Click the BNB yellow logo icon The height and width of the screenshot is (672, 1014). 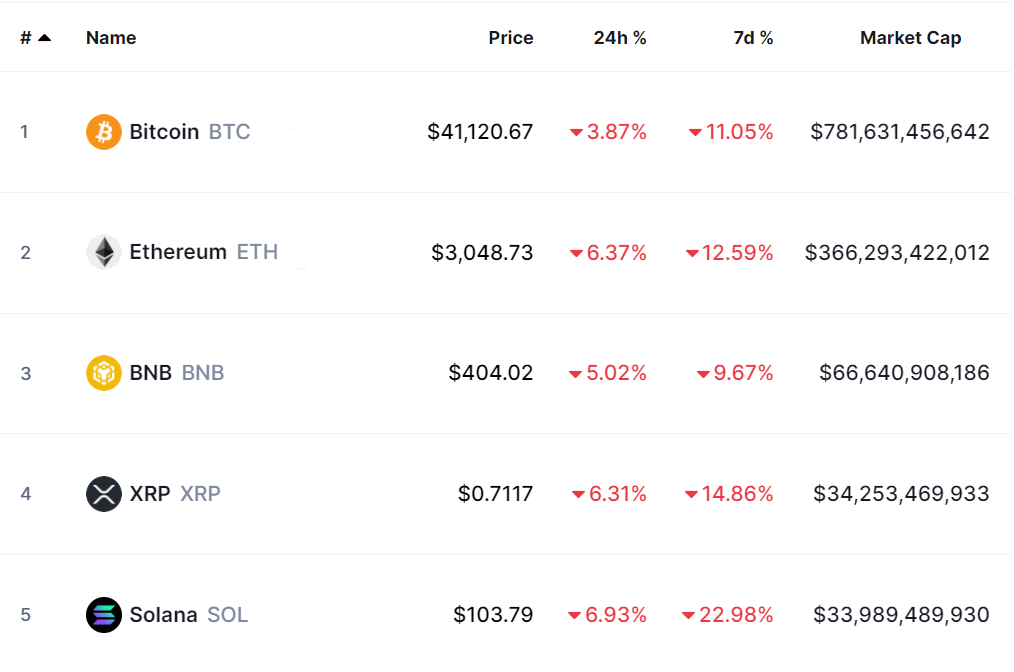104,373
